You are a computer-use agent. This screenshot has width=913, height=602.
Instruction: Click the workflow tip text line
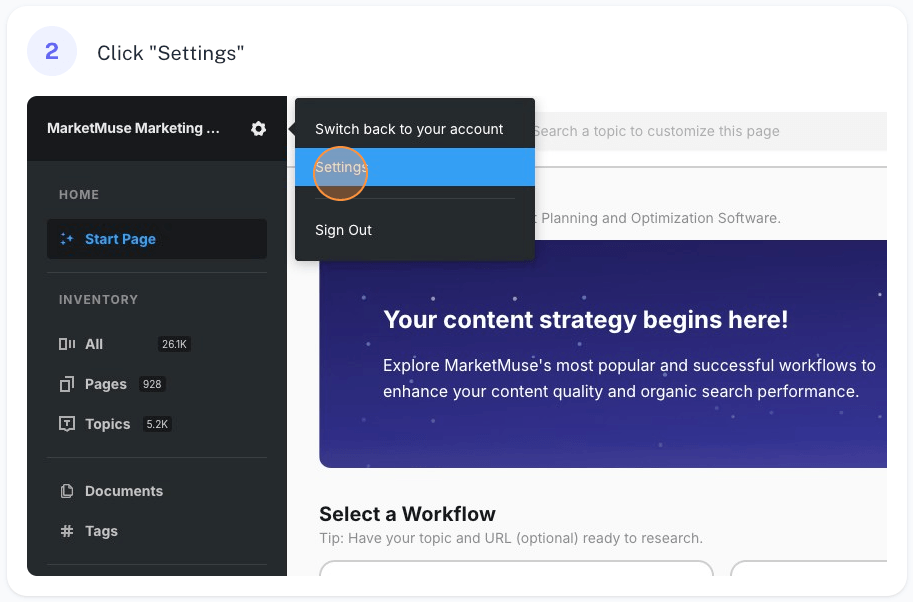(x=511, y=539)
